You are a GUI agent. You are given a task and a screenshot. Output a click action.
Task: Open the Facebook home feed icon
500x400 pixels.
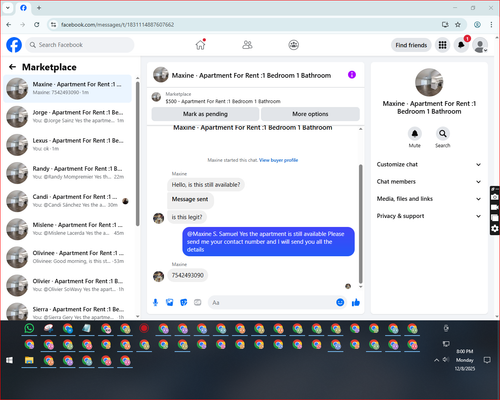point(200,45)
